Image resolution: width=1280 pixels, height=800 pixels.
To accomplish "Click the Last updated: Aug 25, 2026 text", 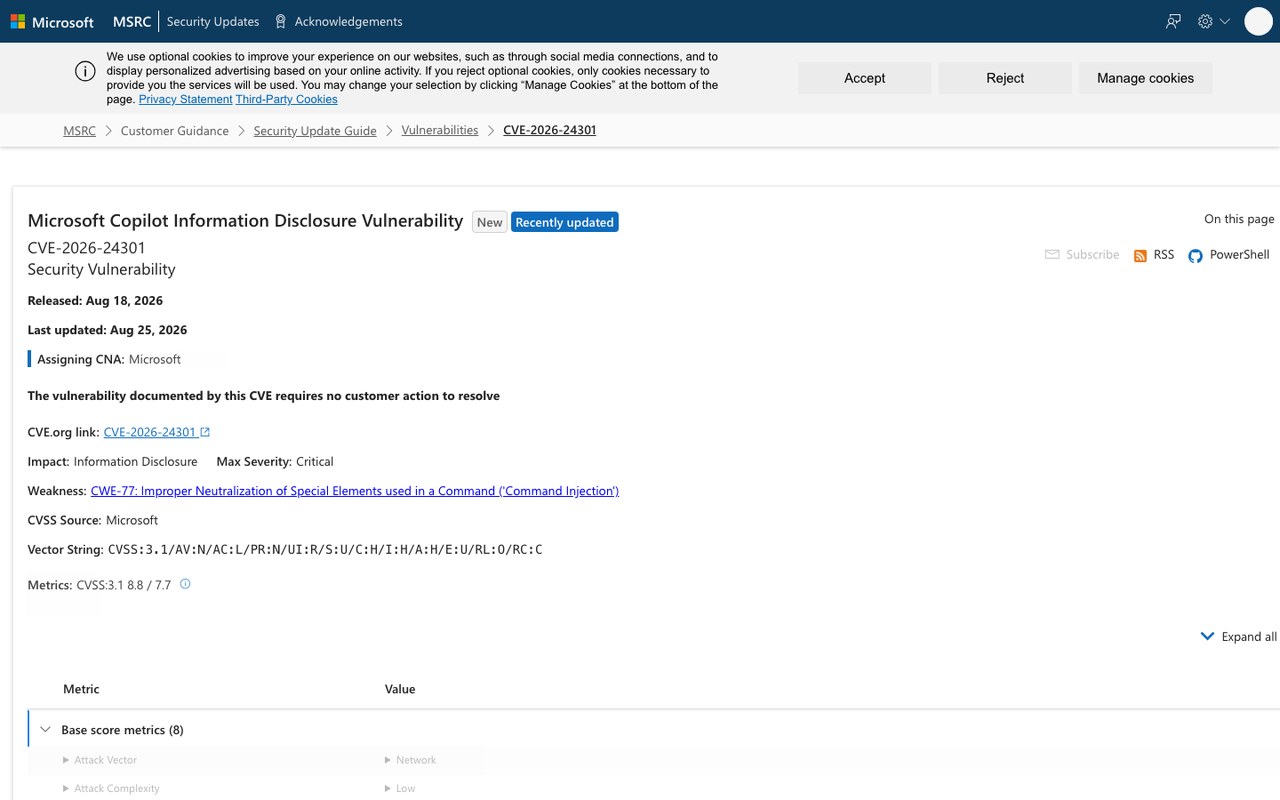I will [107, 330].
